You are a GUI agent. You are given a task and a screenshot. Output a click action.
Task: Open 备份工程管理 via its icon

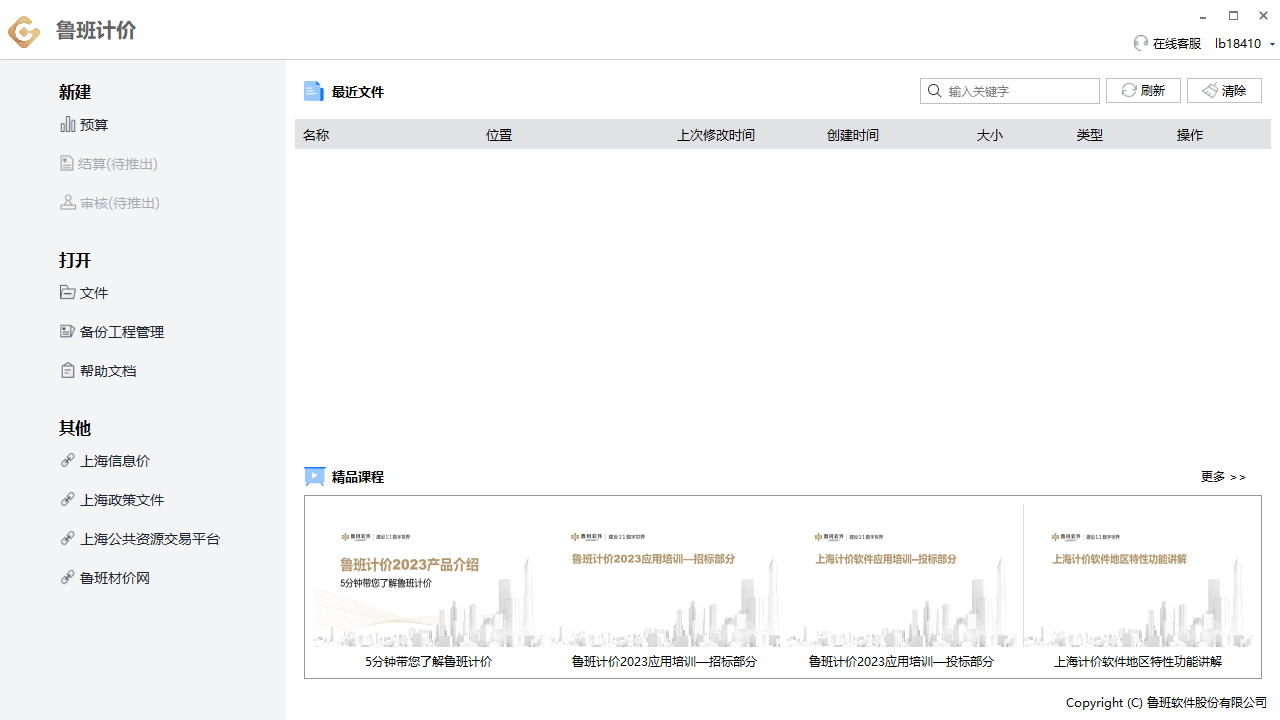click(68, 332)
